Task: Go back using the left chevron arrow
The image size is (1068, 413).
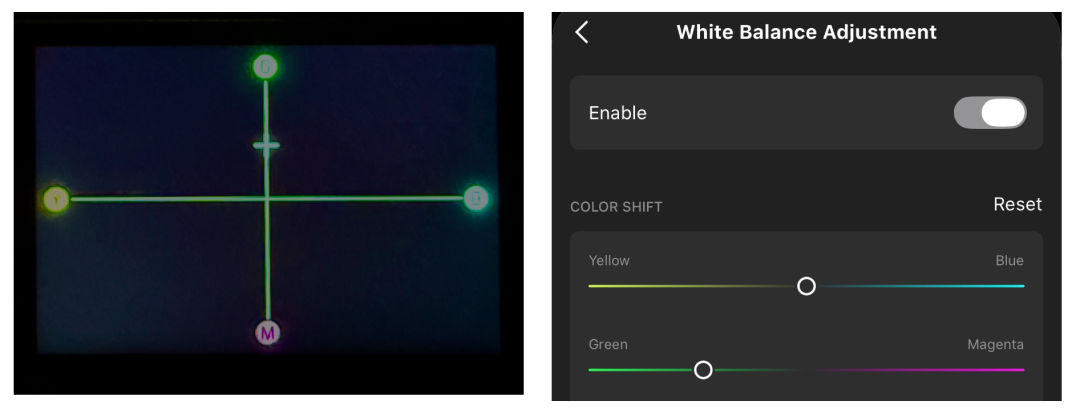Action: point(582,32)
